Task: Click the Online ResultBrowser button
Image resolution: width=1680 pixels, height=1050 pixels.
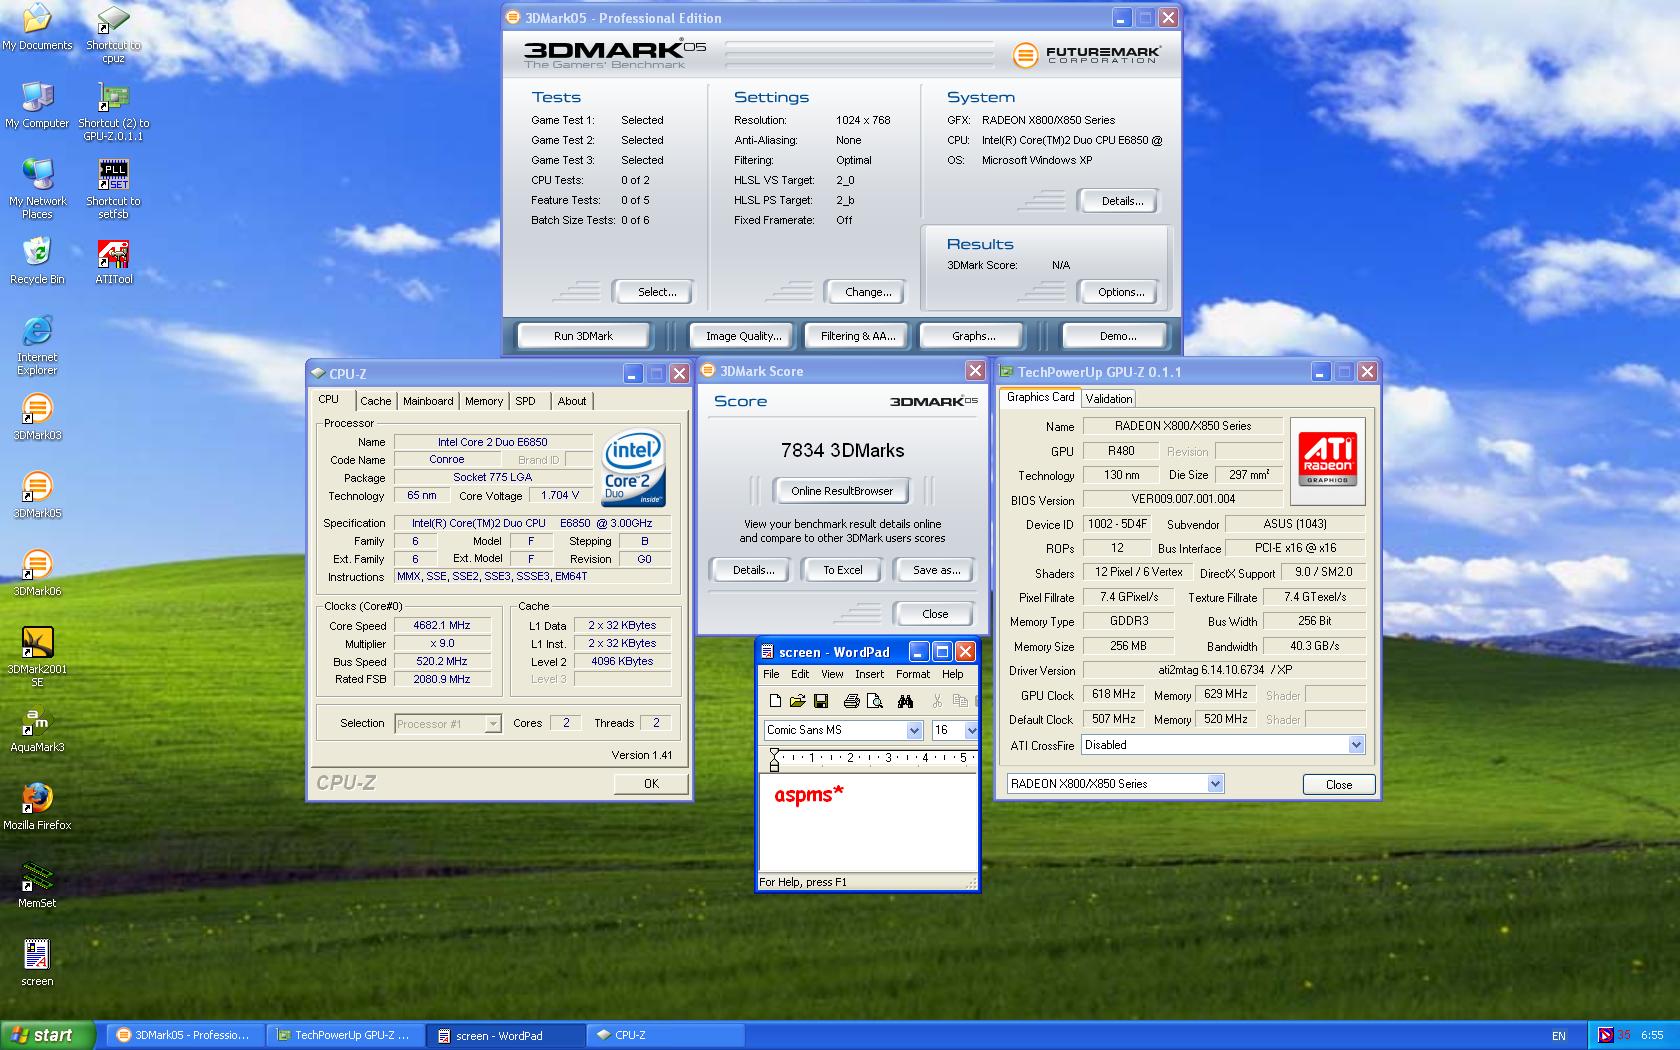Action: [x=842, y=491]
